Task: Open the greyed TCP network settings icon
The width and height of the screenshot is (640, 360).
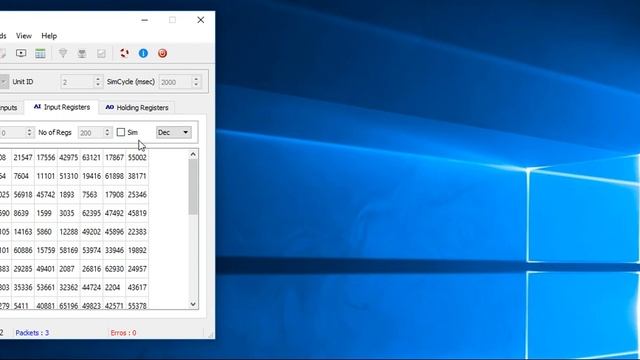Action: (82, 53)
